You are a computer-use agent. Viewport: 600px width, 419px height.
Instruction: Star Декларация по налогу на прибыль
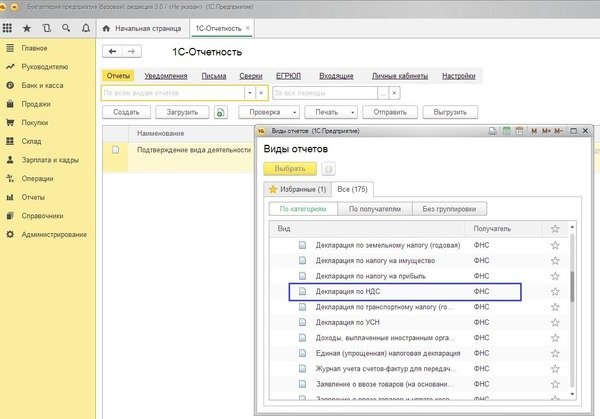(555, 276)
